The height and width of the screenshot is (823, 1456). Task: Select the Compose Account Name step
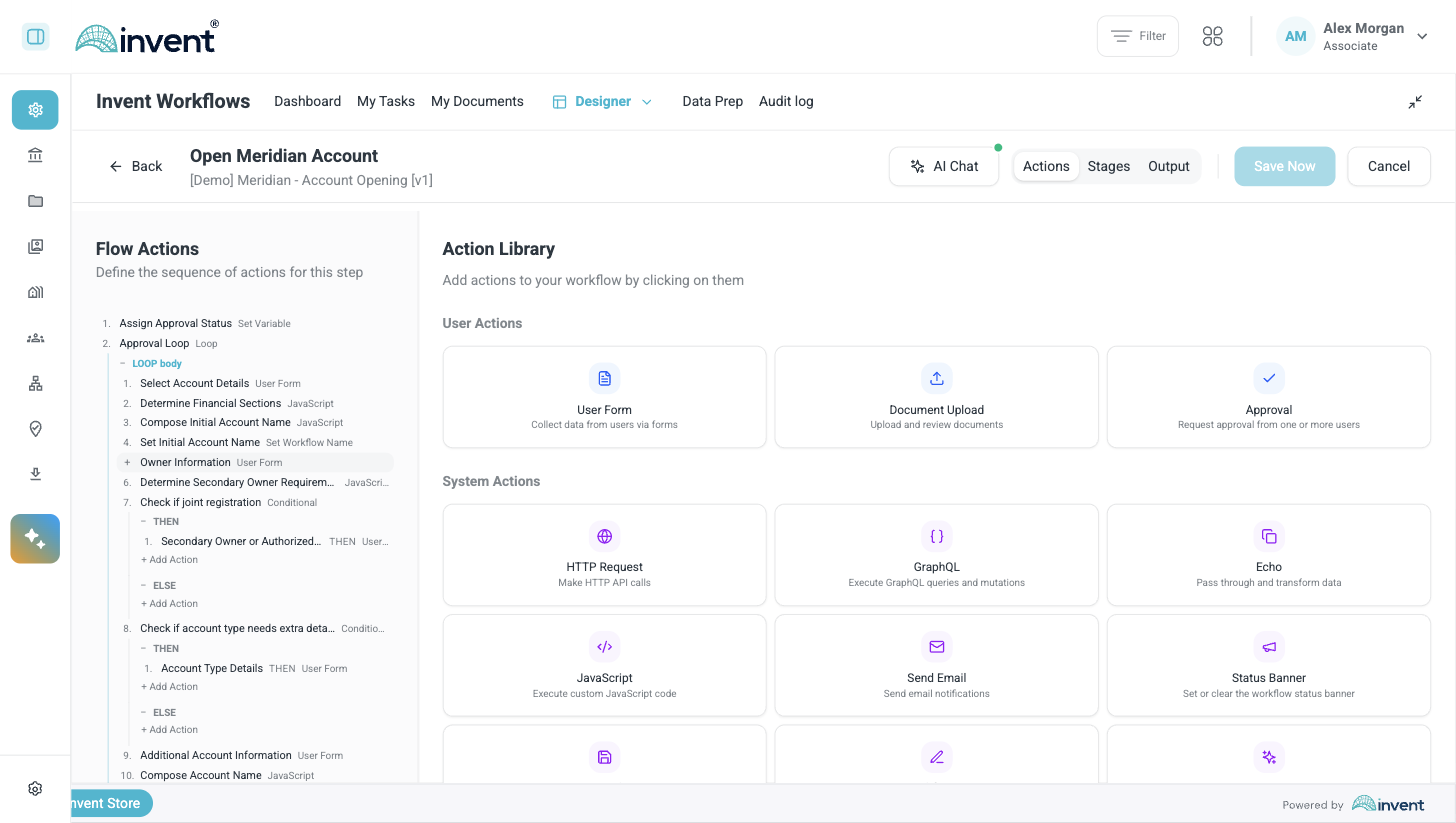click(201, 776)
